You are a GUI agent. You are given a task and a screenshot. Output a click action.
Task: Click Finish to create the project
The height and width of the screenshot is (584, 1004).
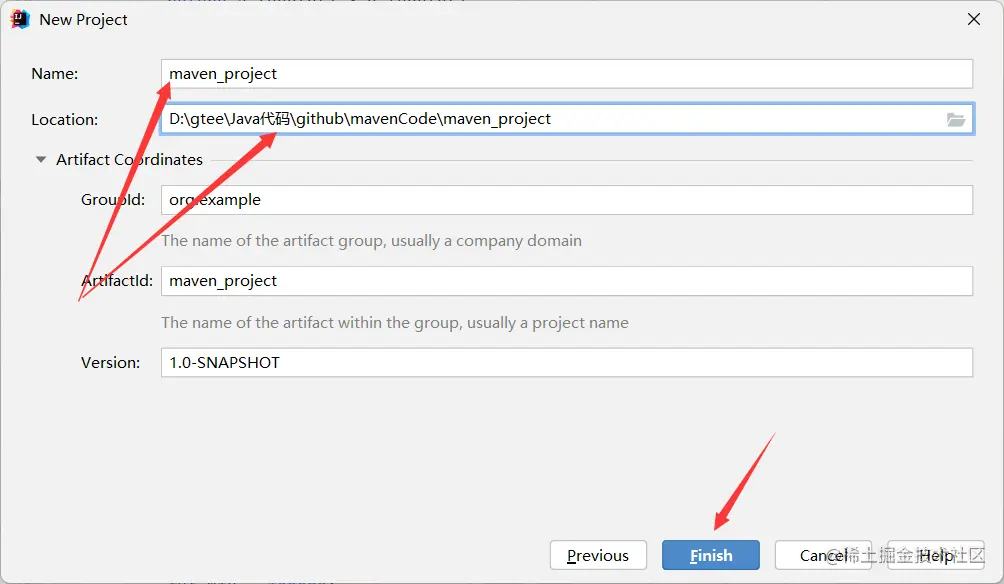pos(711,555)
